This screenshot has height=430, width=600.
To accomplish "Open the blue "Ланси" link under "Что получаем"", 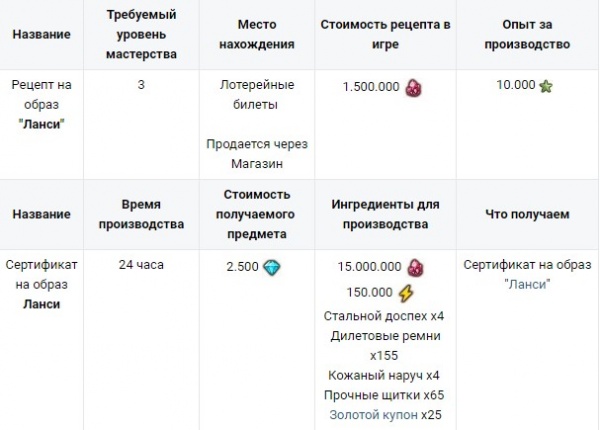I will (x=527, y=284).
